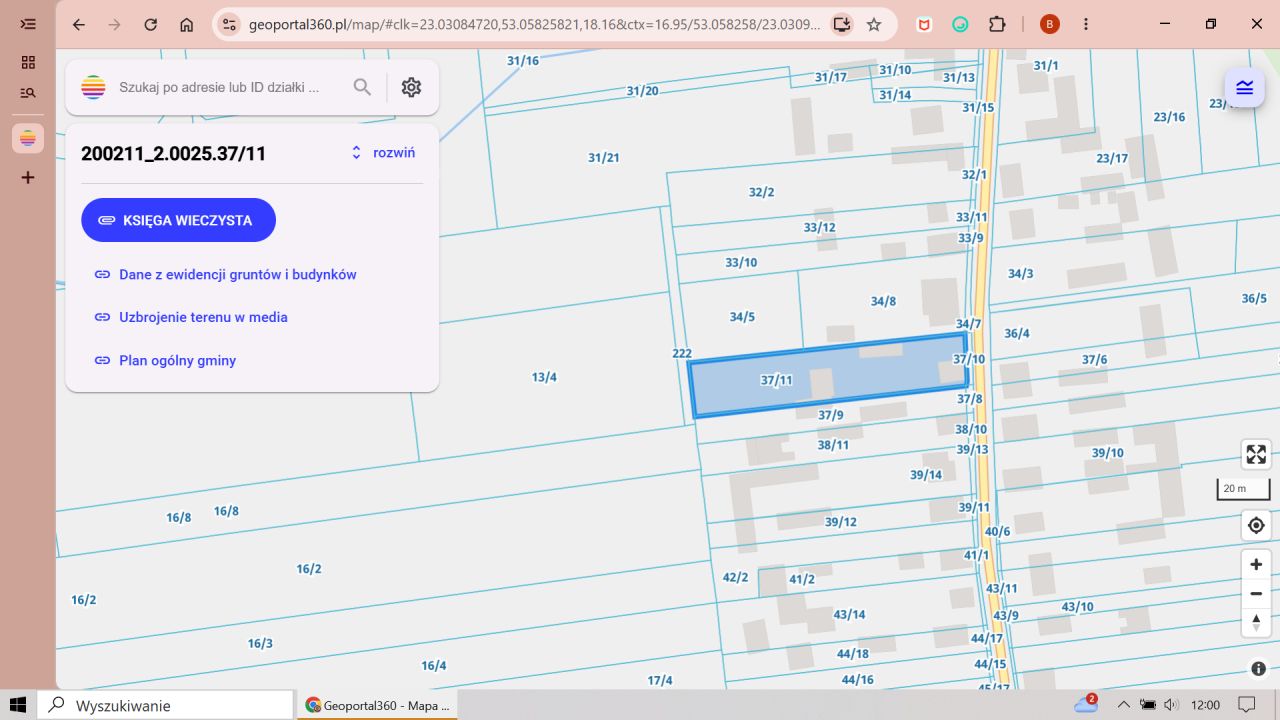Open profile B account menu

(x=1049, y=24)
